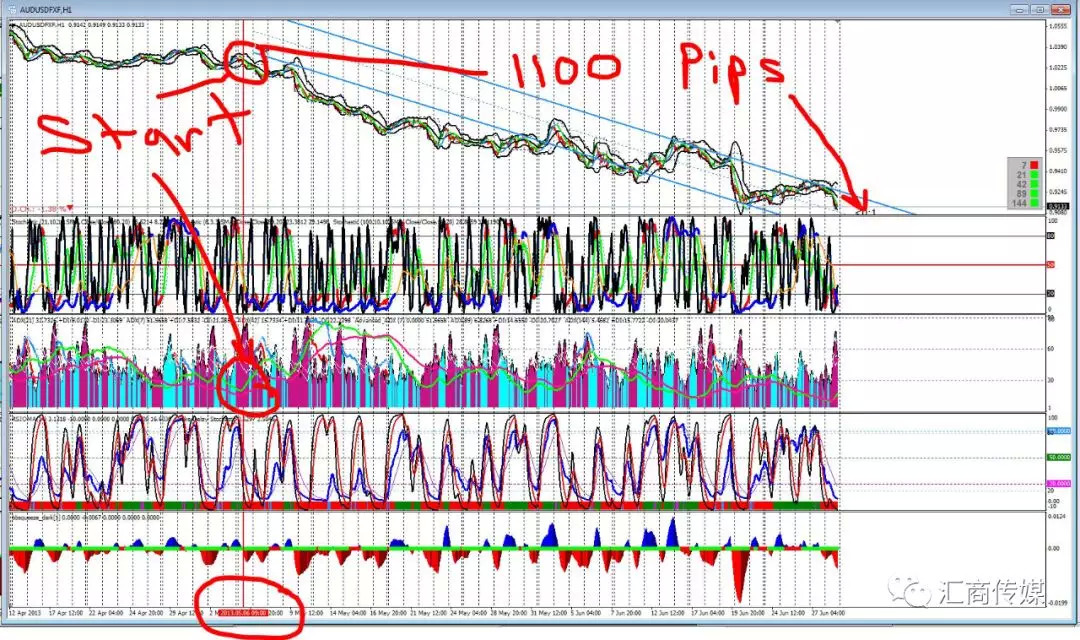
Task: Click the current price label on price scale
Action: (x=1057, y=206)
